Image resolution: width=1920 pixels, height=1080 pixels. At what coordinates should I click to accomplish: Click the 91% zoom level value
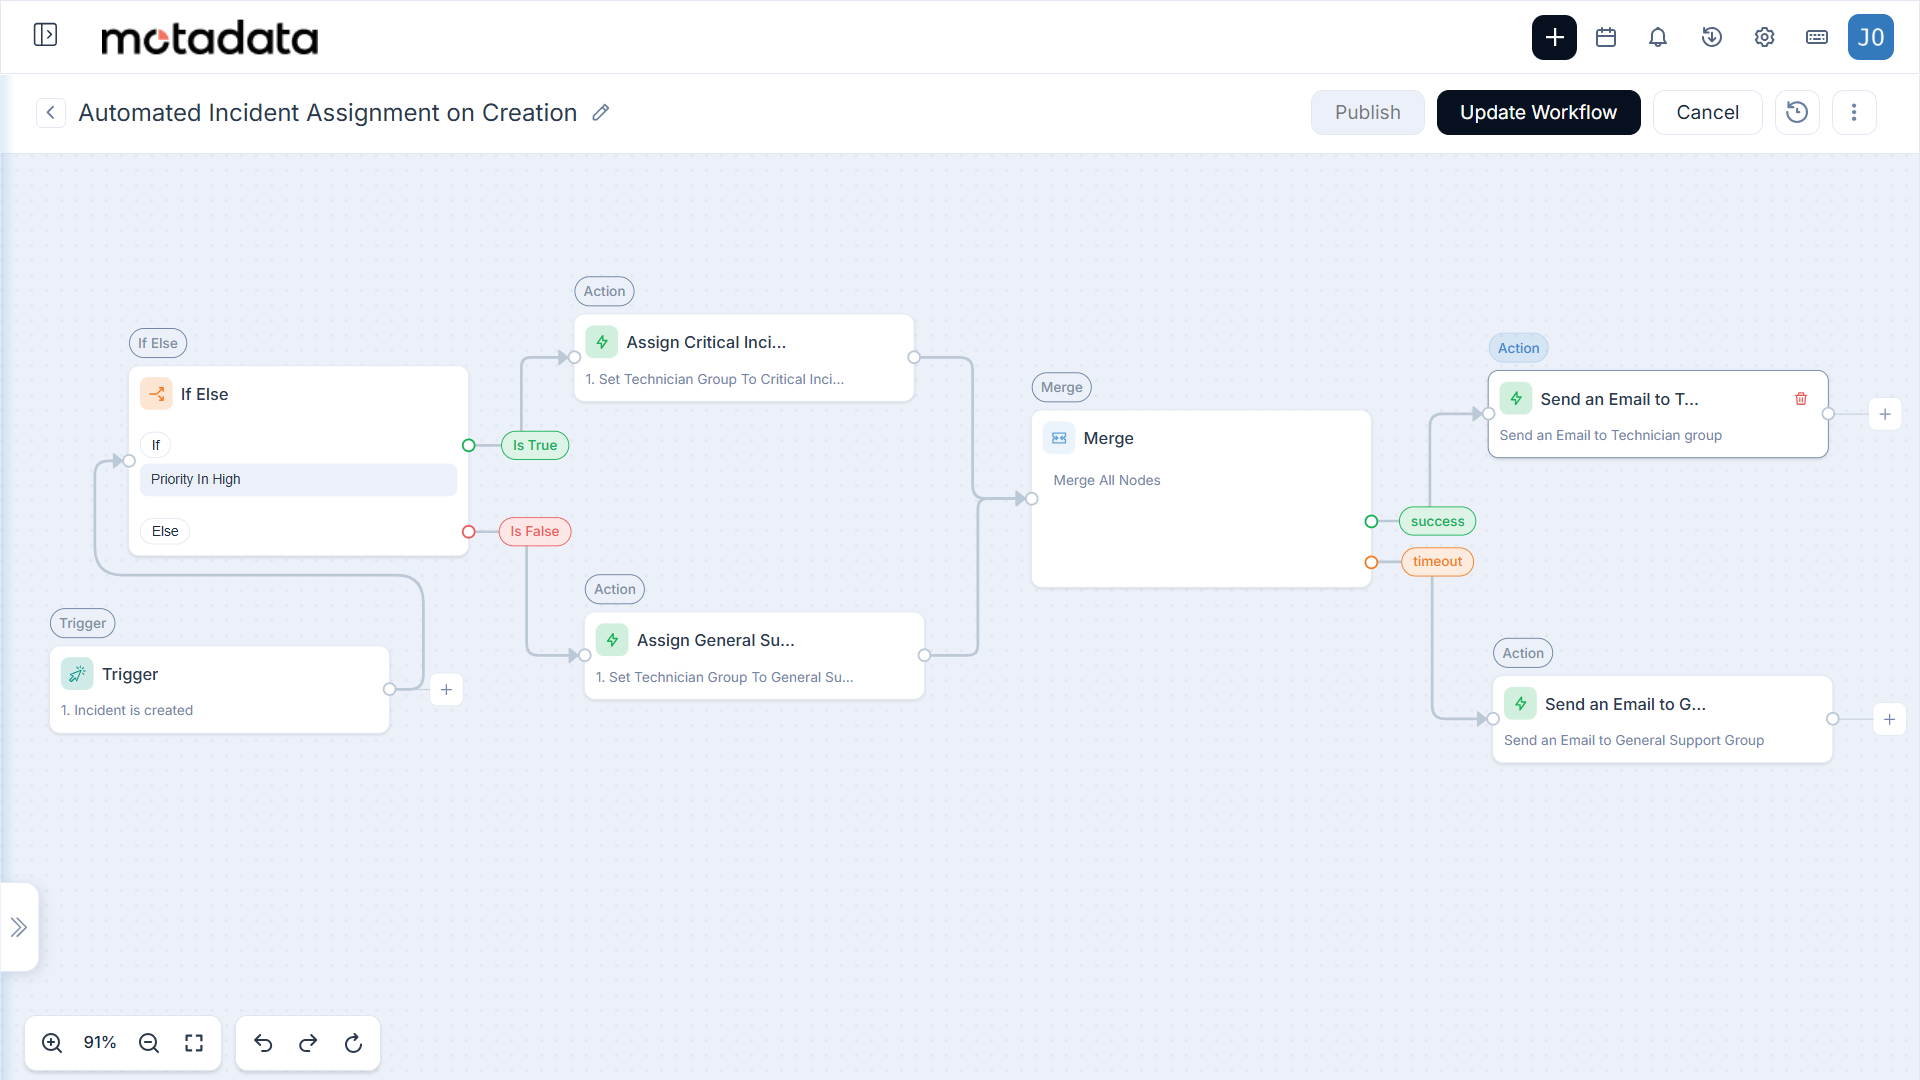100,1042
